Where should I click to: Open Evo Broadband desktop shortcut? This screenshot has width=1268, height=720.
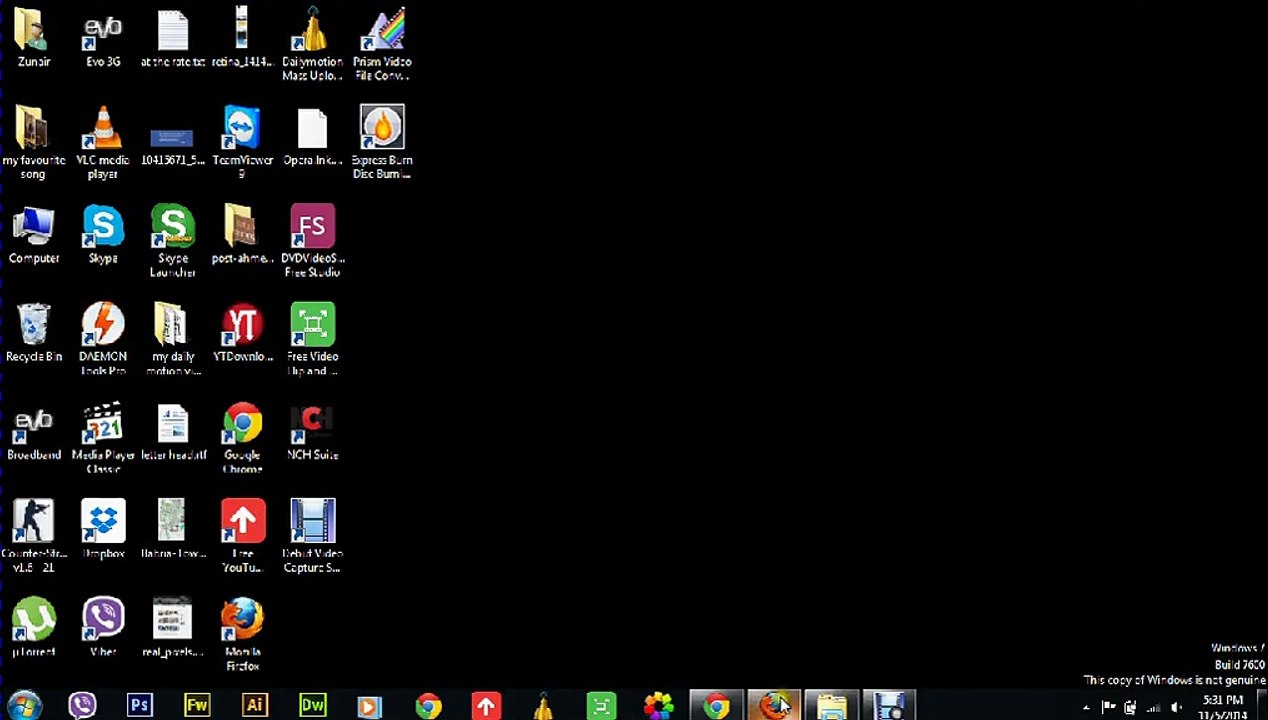(x=33, y=432)
